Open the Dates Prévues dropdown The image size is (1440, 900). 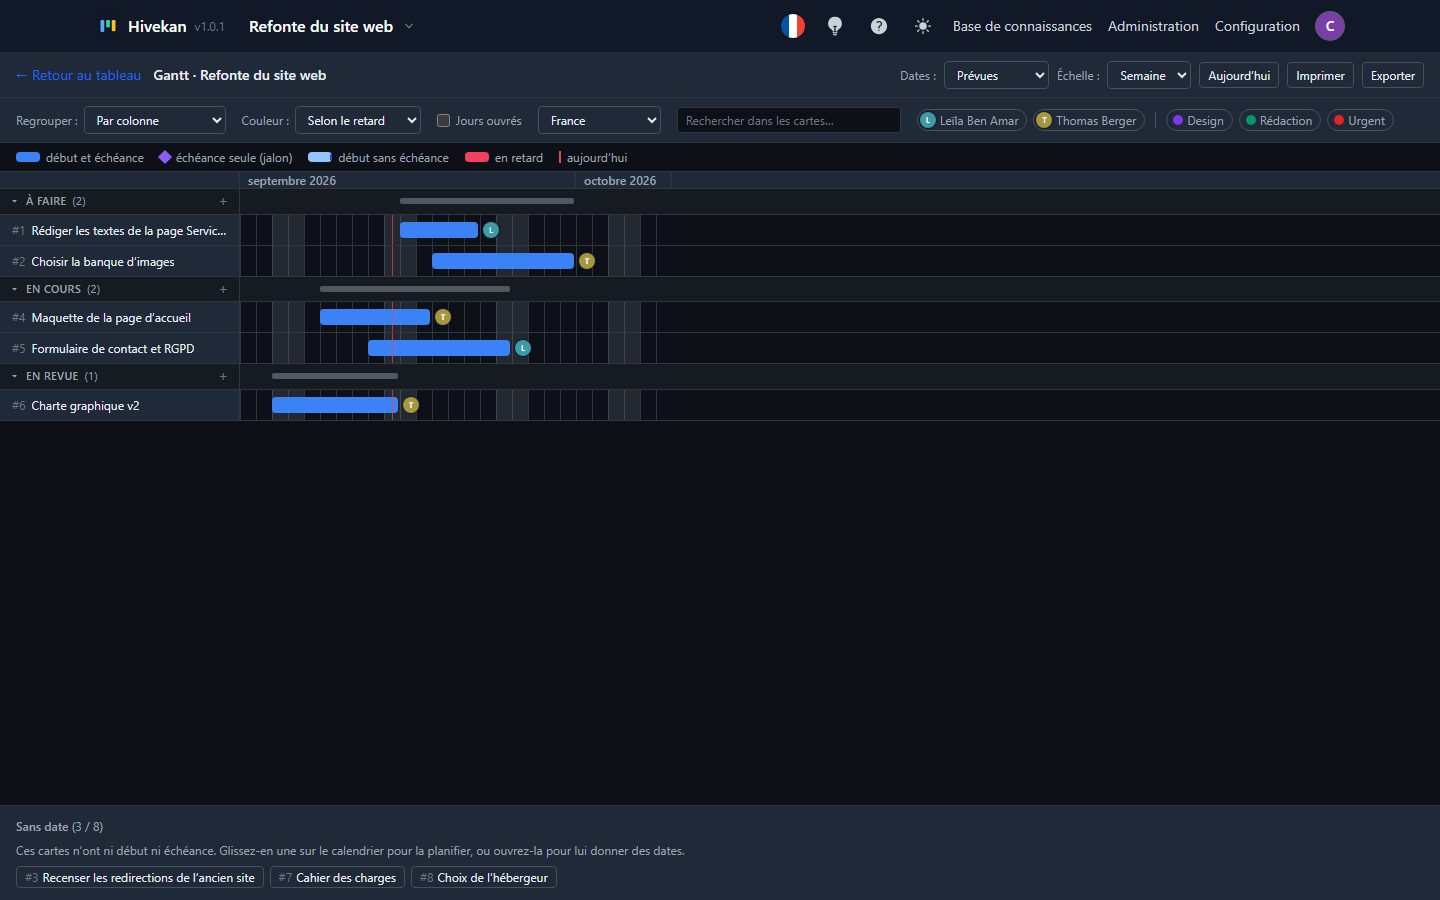click(996, 75)
